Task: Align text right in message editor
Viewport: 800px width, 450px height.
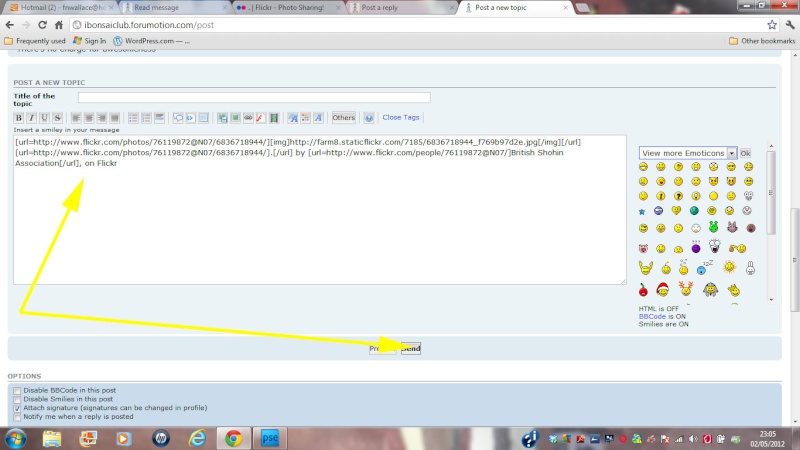Action: [x=102, y=118]
